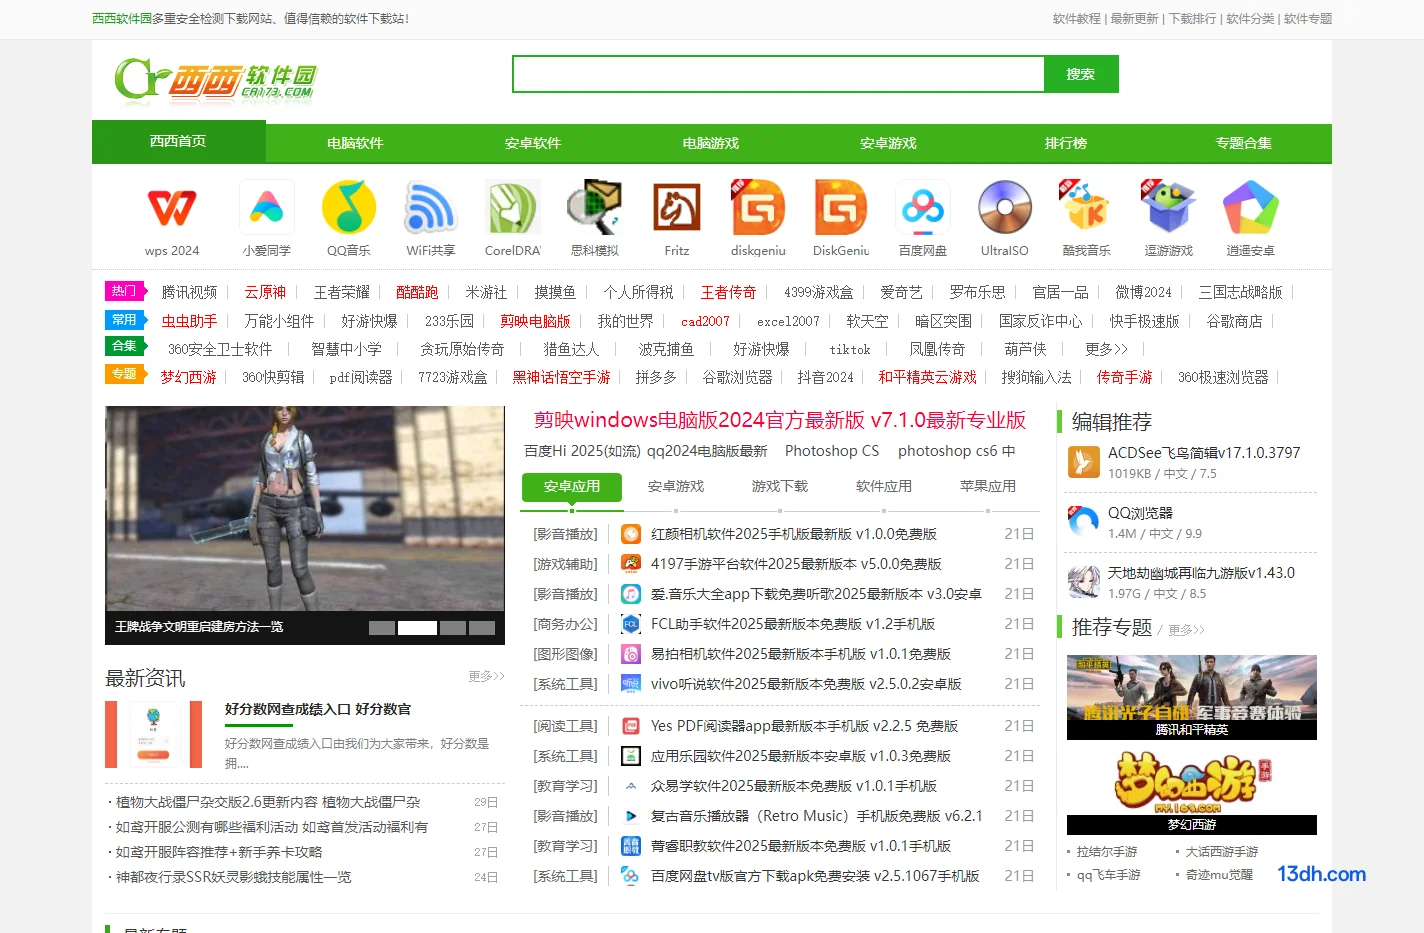Image resolution: width=1424 pixels, height=933 pixels.
Task: Expand 更多>> beside 推荐专题
Action: coord(1186,630)
